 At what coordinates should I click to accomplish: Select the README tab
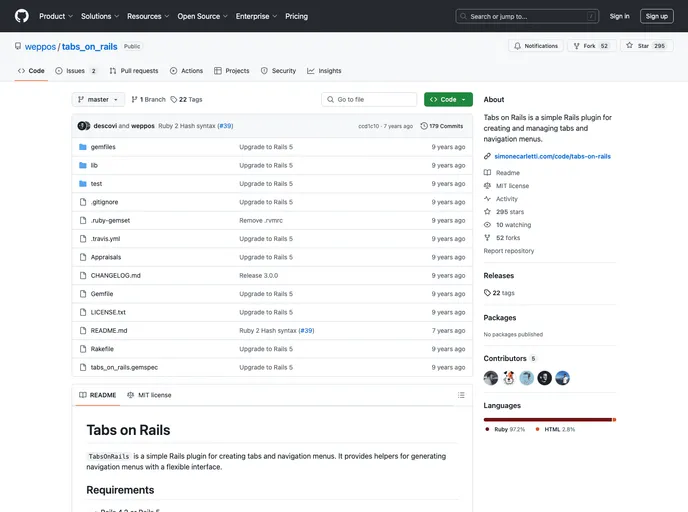click(x=98, y=395)
